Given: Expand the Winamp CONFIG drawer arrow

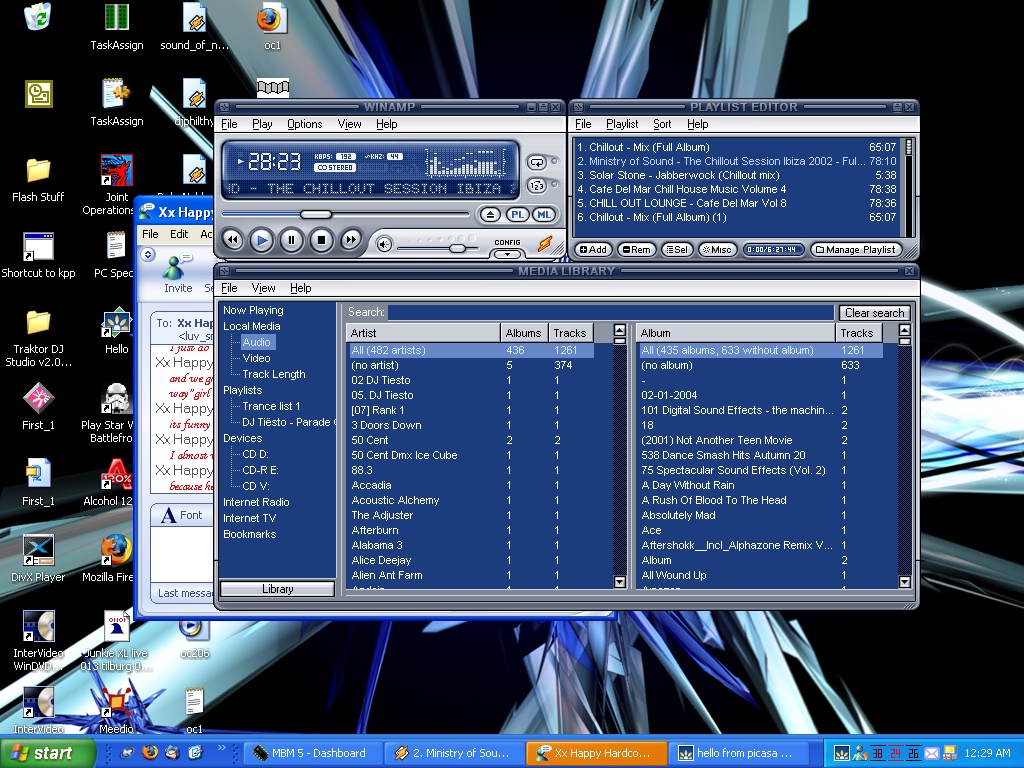Looking at the screenshot, I should pos(507,254).
